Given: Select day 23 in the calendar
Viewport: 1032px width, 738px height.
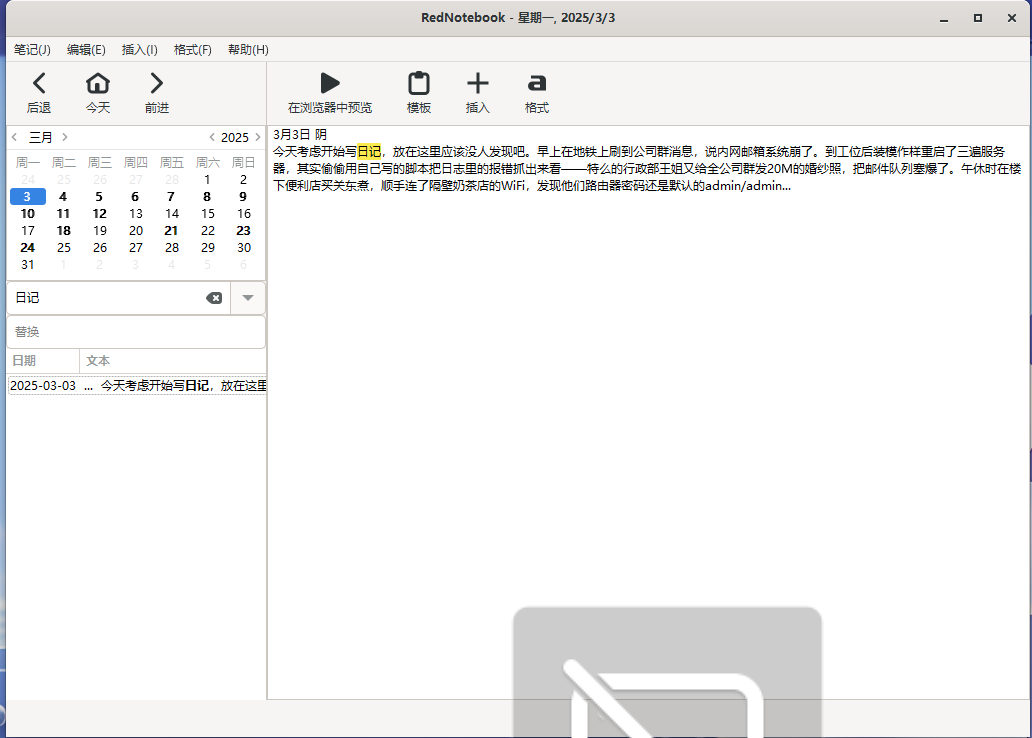Looking at the screenshot, I should coord(244,230).
